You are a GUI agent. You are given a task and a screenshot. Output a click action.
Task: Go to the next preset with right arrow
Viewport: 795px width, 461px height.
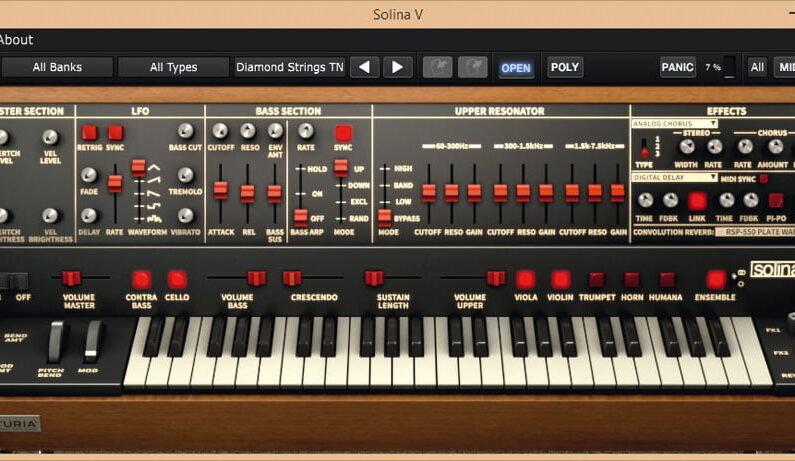point(397,67)
